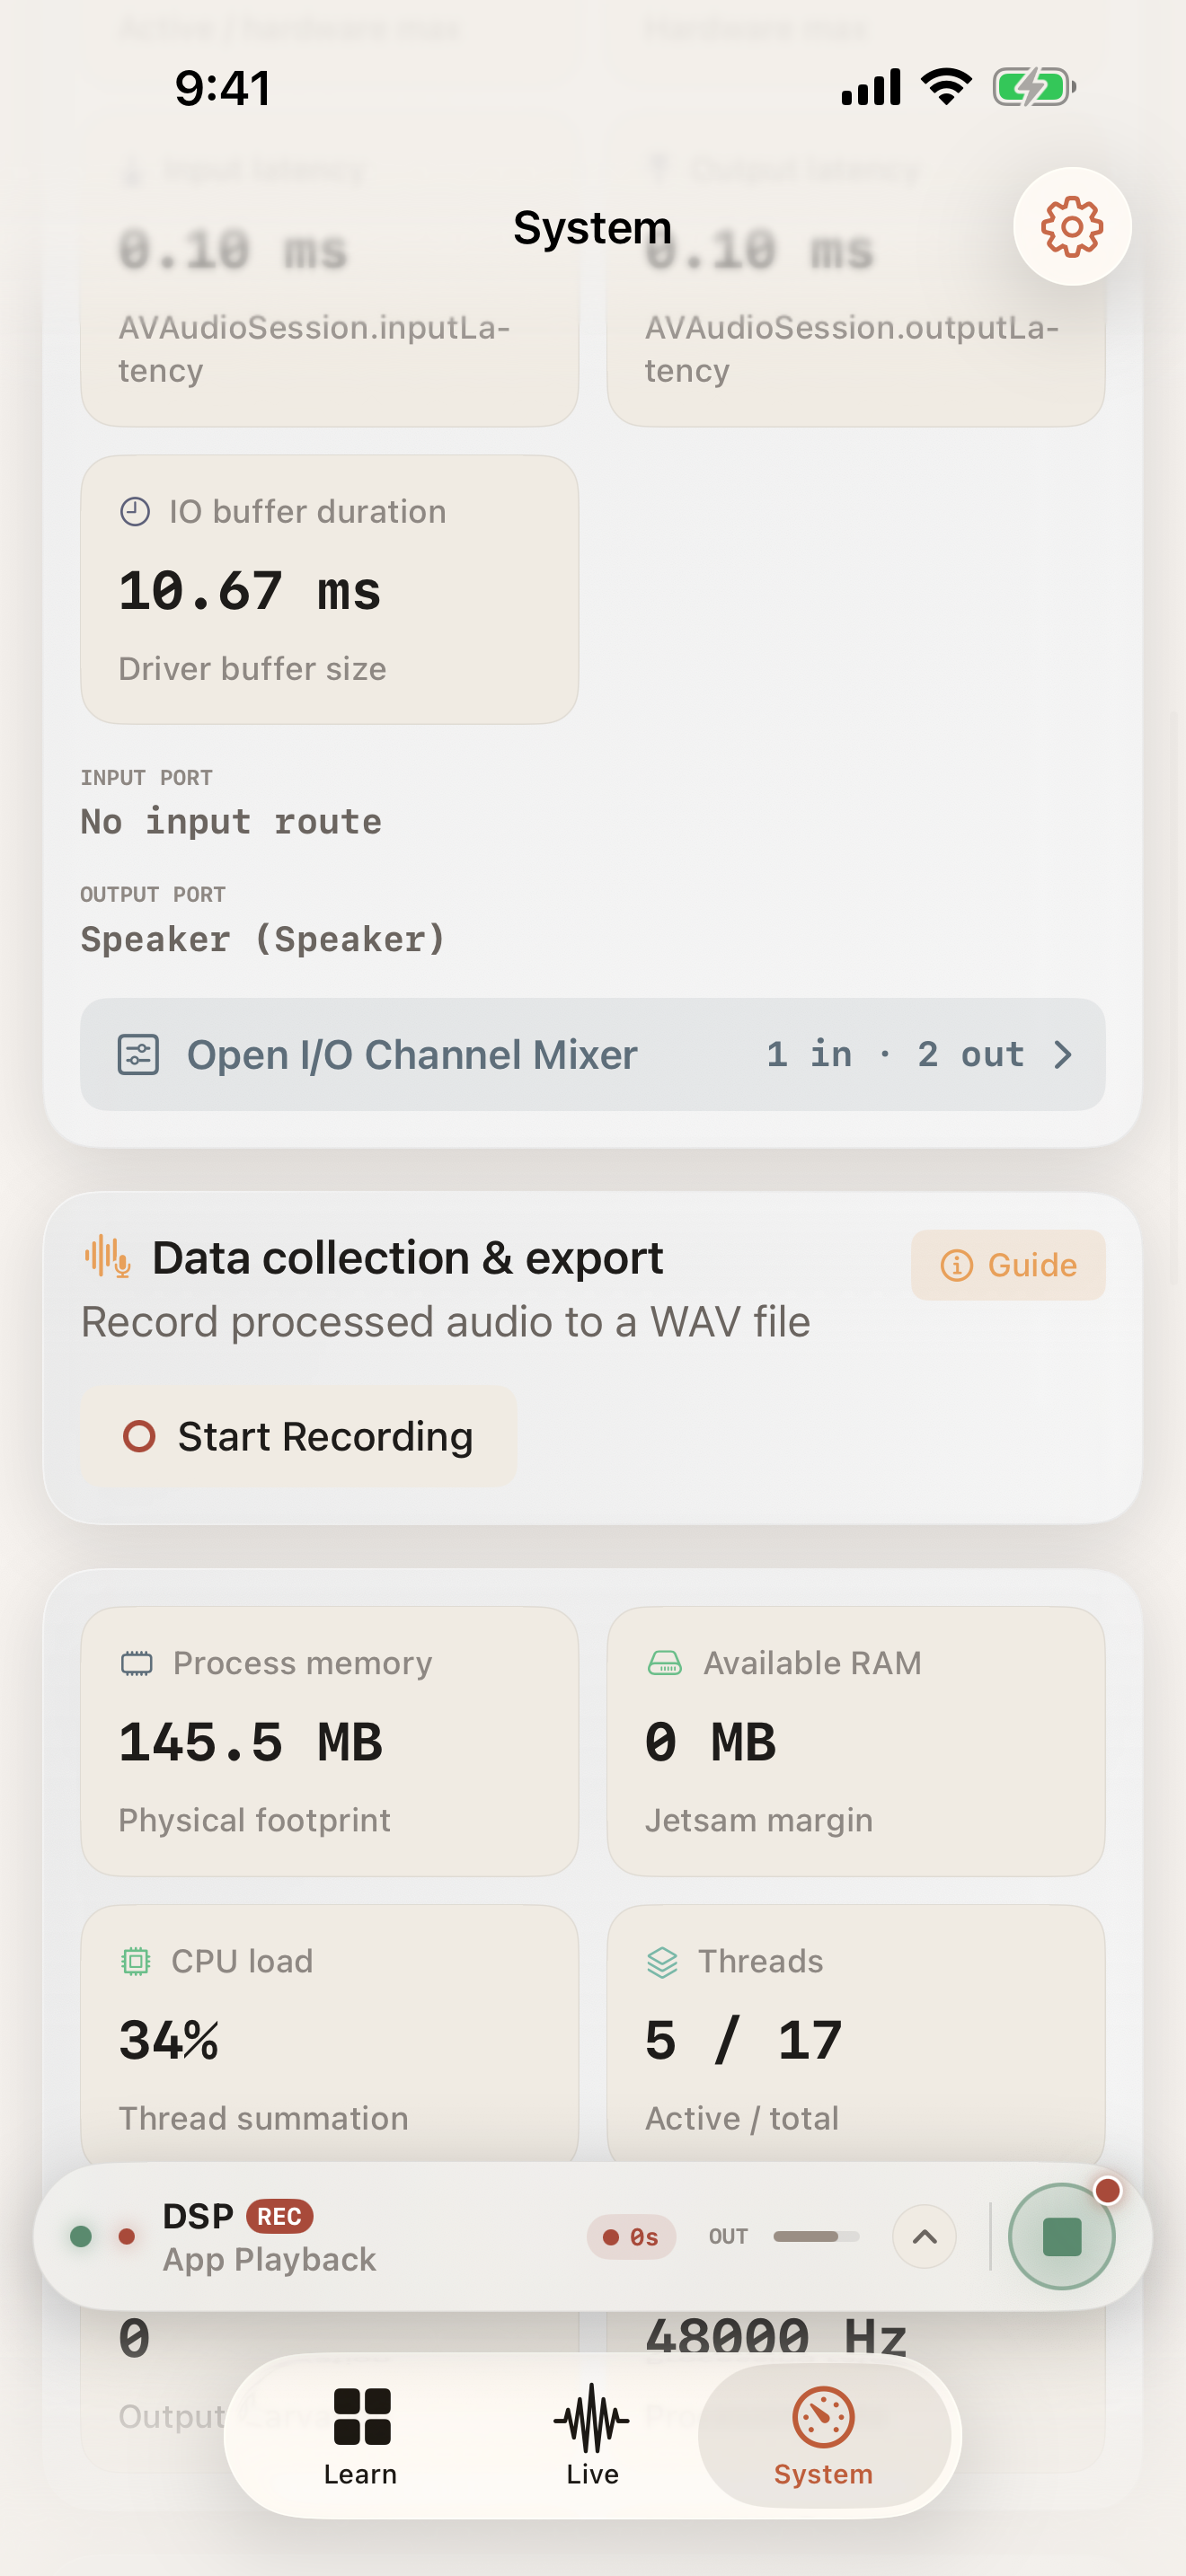Viewport: 1186px width, 2576px height.
Task: Tap the cellular signal bars in status bar
Action: point(871,87)
